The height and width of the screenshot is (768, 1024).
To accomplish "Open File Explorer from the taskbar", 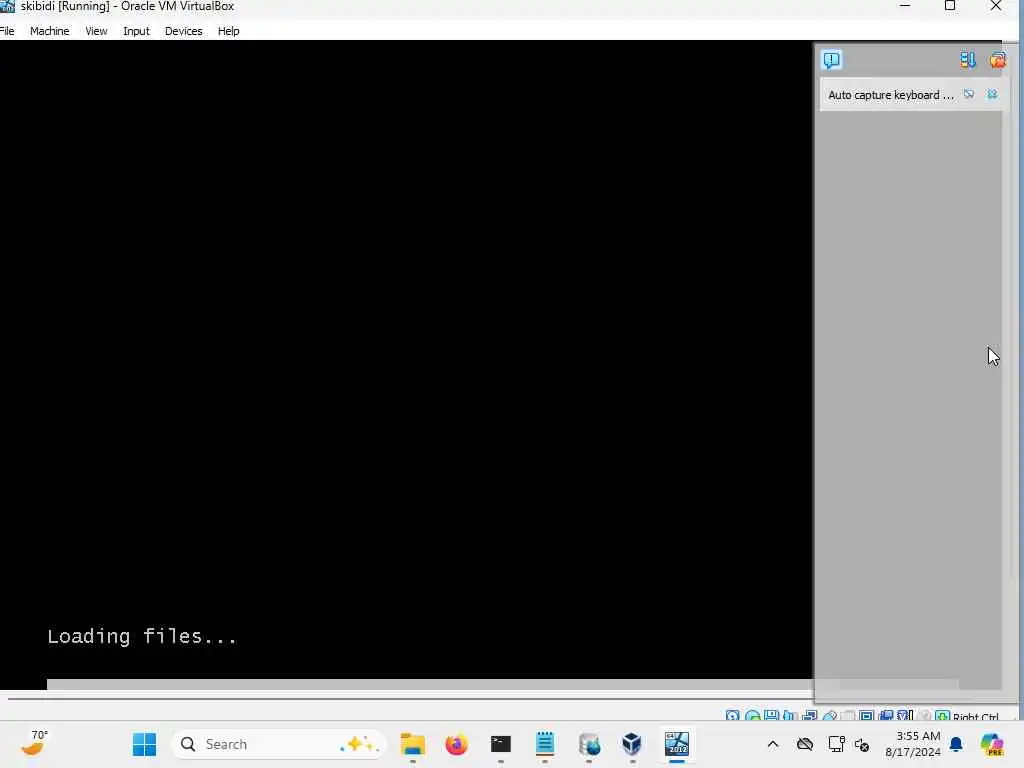I will [x=413, y=744].
